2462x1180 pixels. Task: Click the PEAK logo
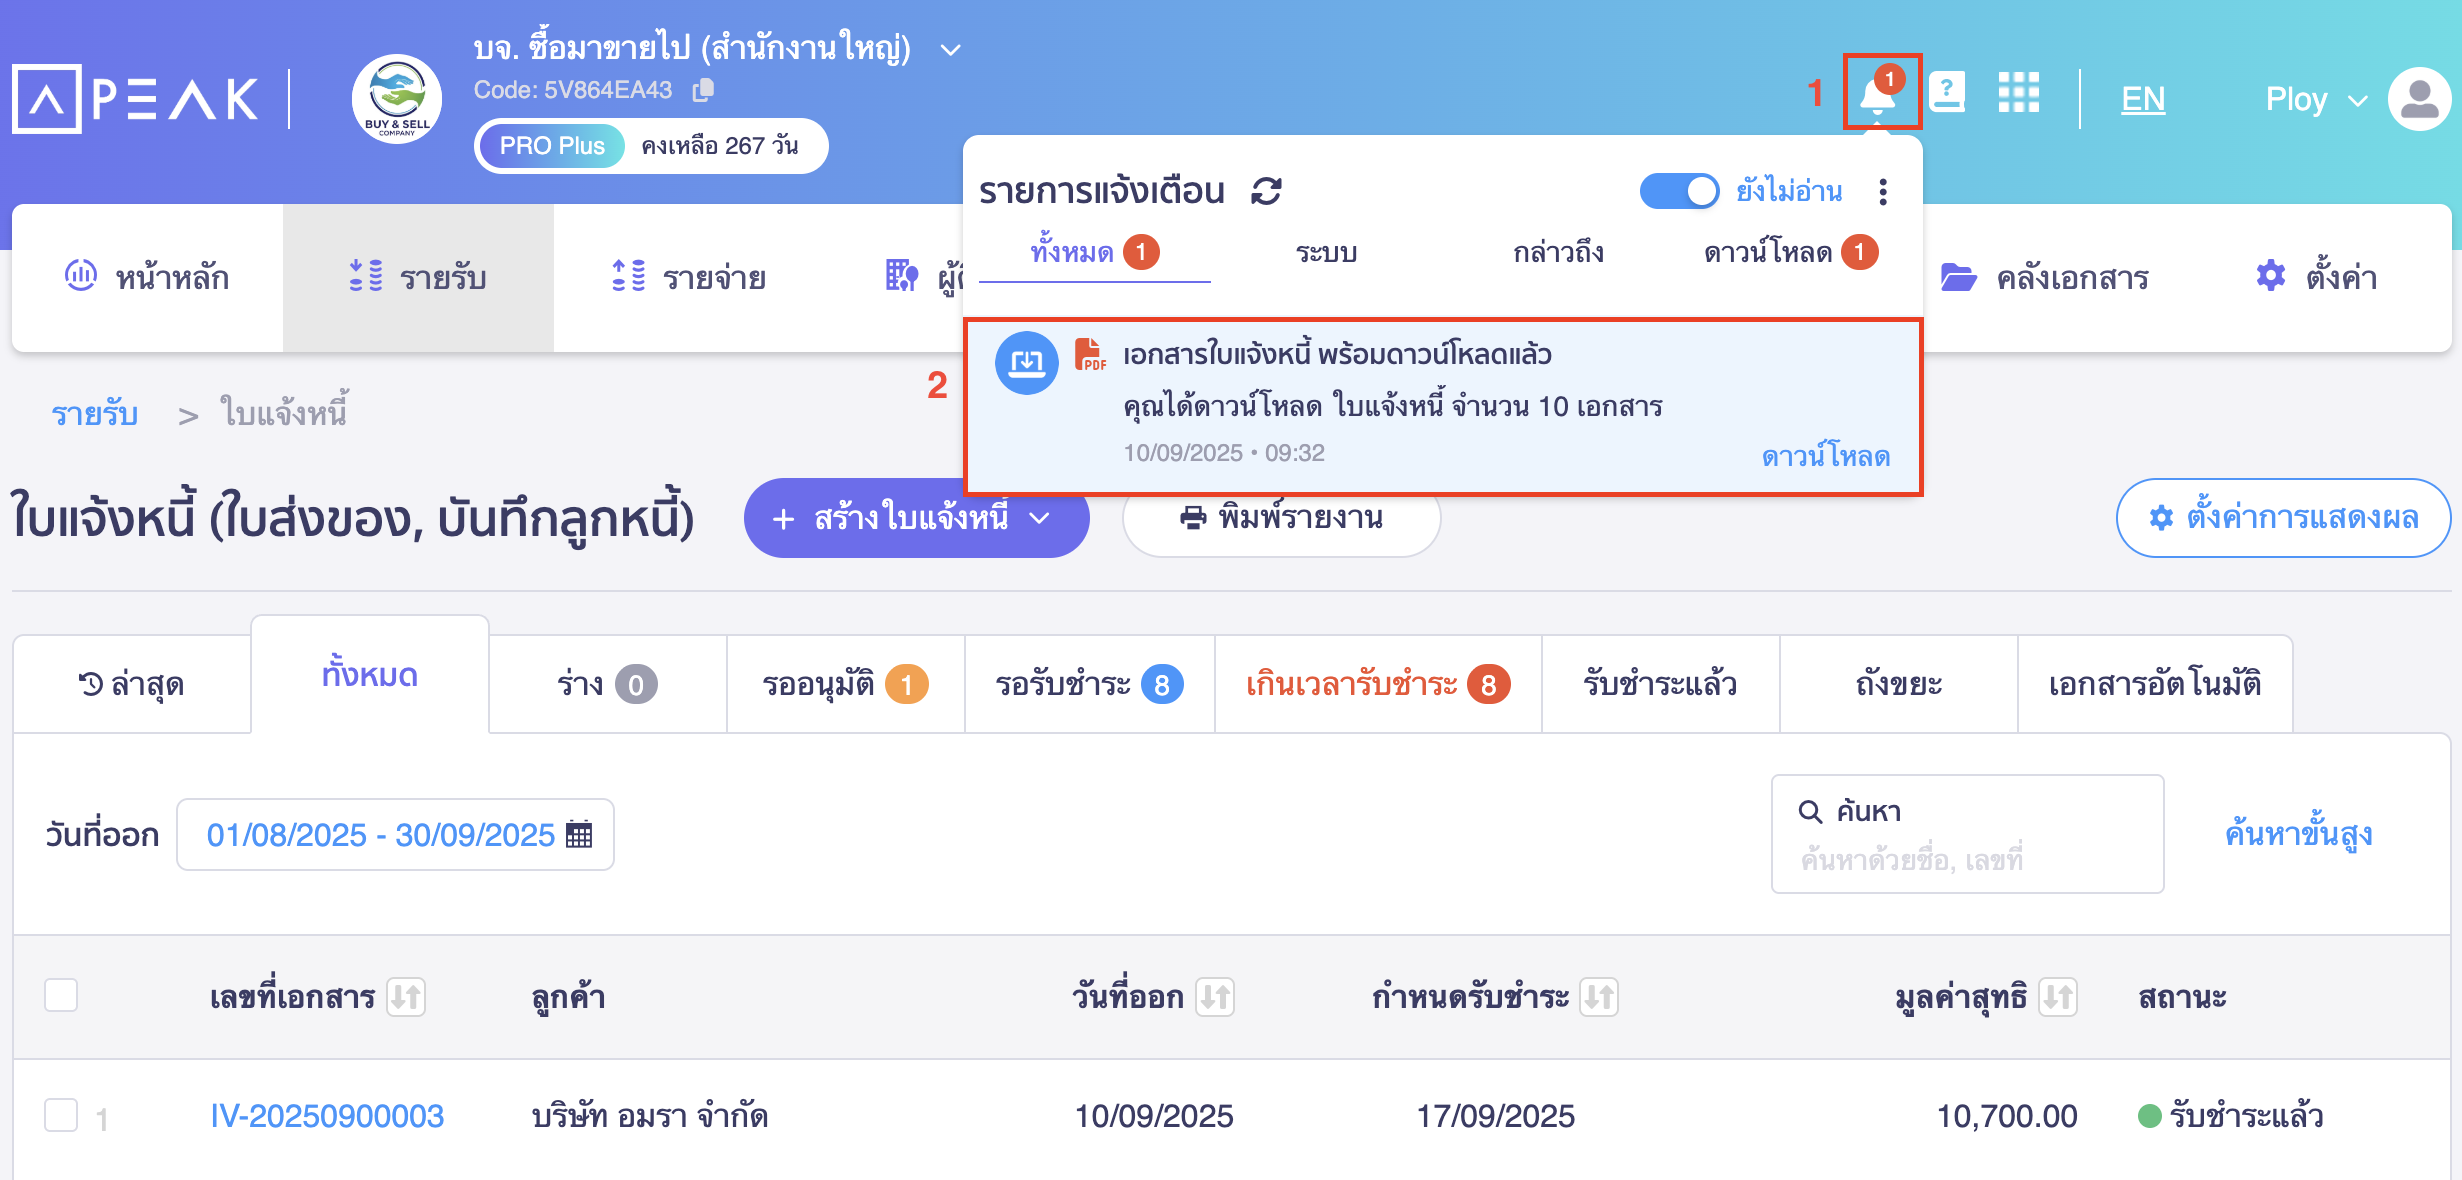click(135, 98)
